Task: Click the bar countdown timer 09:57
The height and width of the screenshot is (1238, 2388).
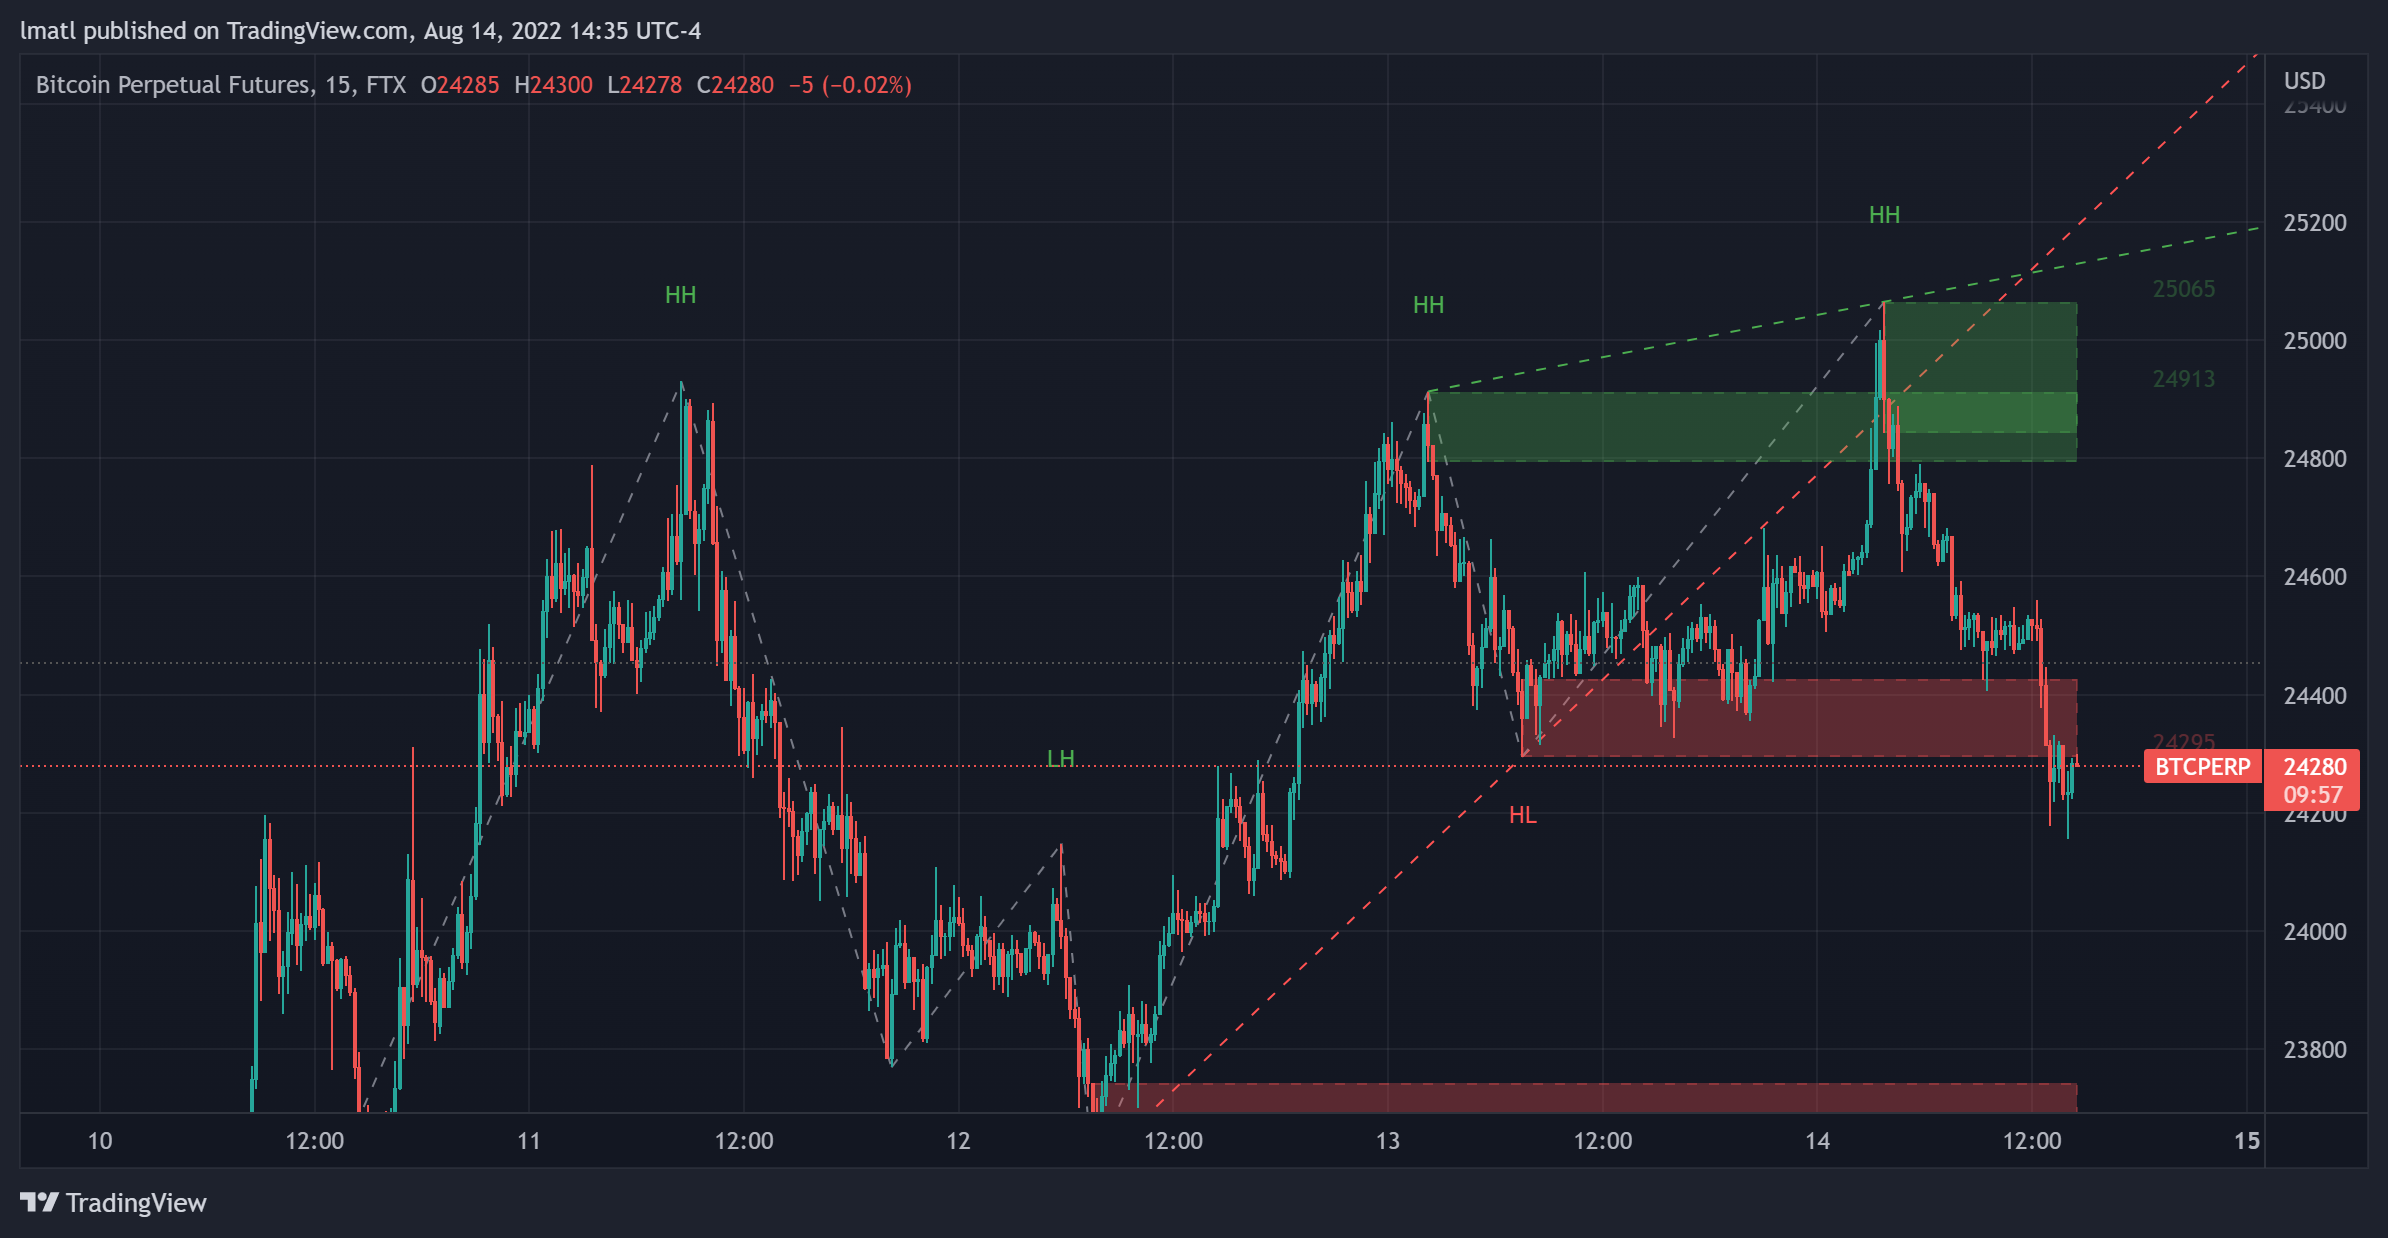Action: 2312,795
